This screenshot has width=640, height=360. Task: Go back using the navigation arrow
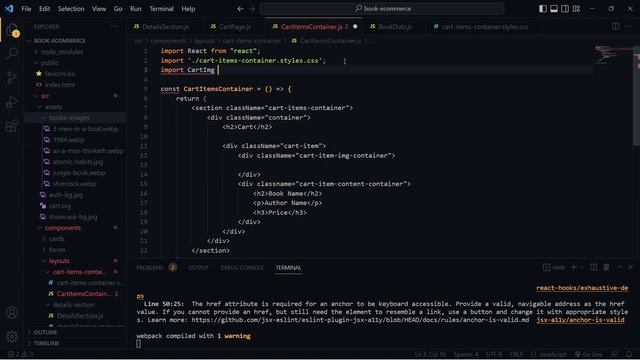pyautogui.click(x=240, y=9)
